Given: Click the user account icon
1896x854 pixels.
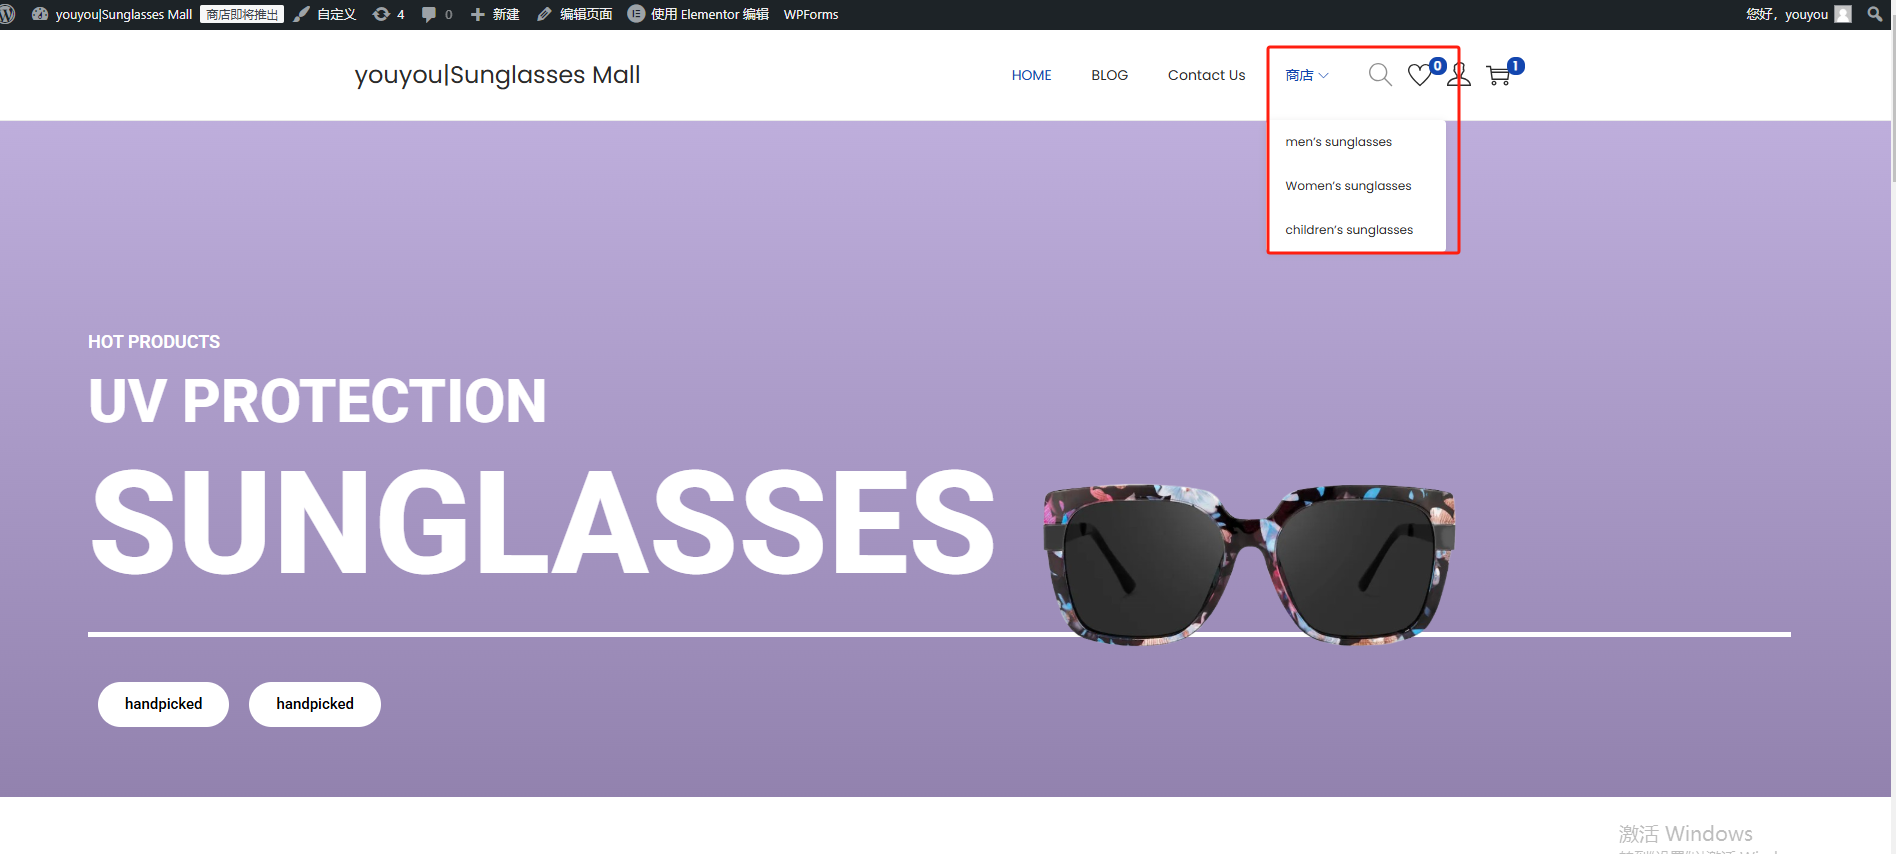Looking at the screenshot, I should click(1459, 75).
